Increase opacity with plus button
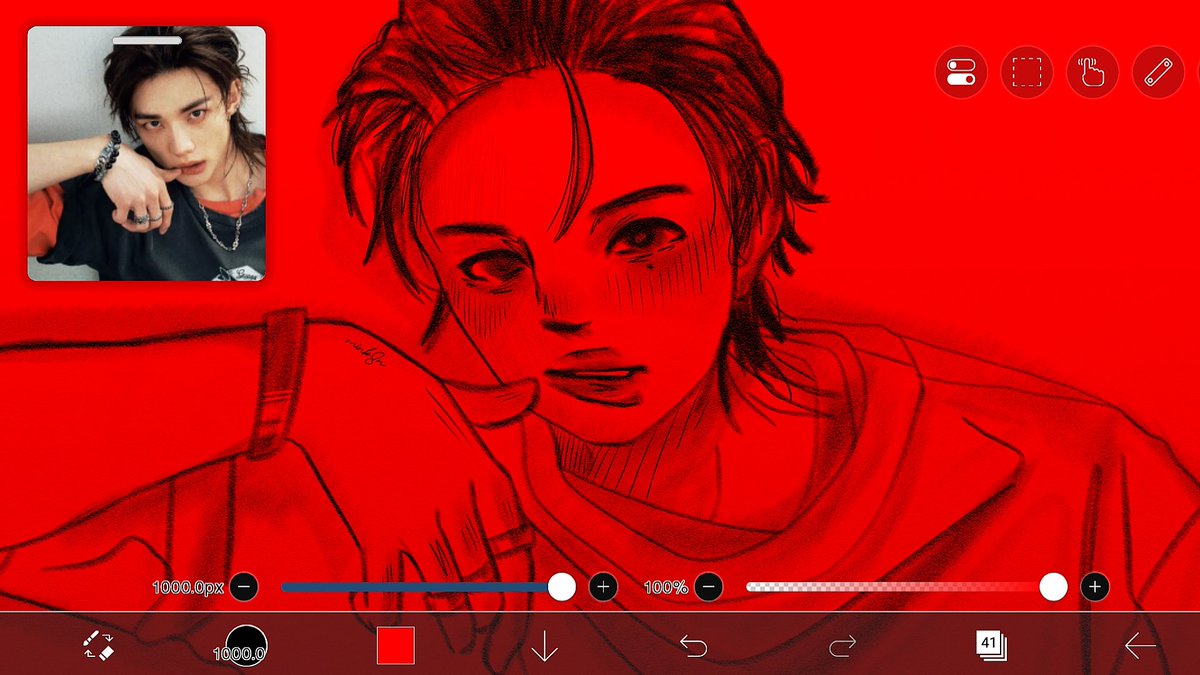Screen dimensions: 1200x675 click(x=1095, y=587)
